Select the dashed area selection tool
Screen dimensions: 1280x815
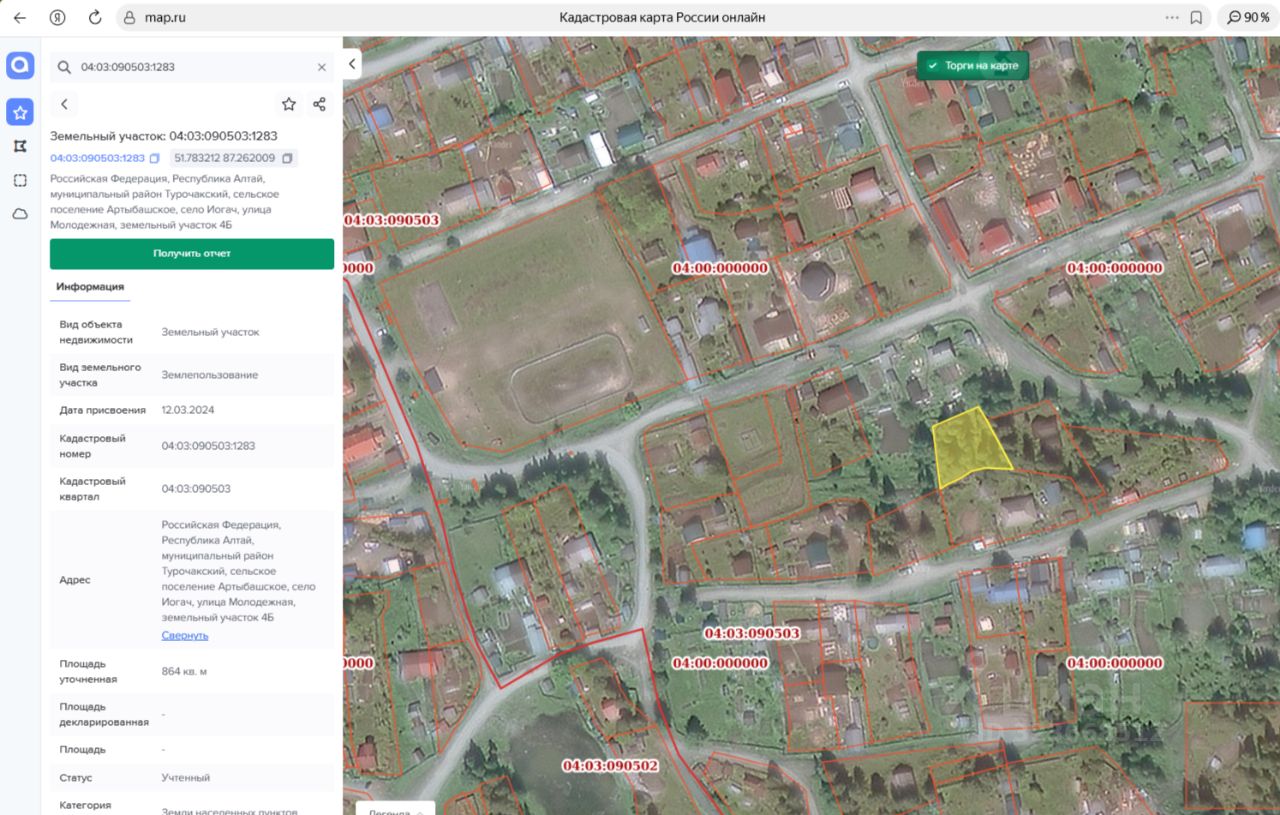click(x=20, y=180)
